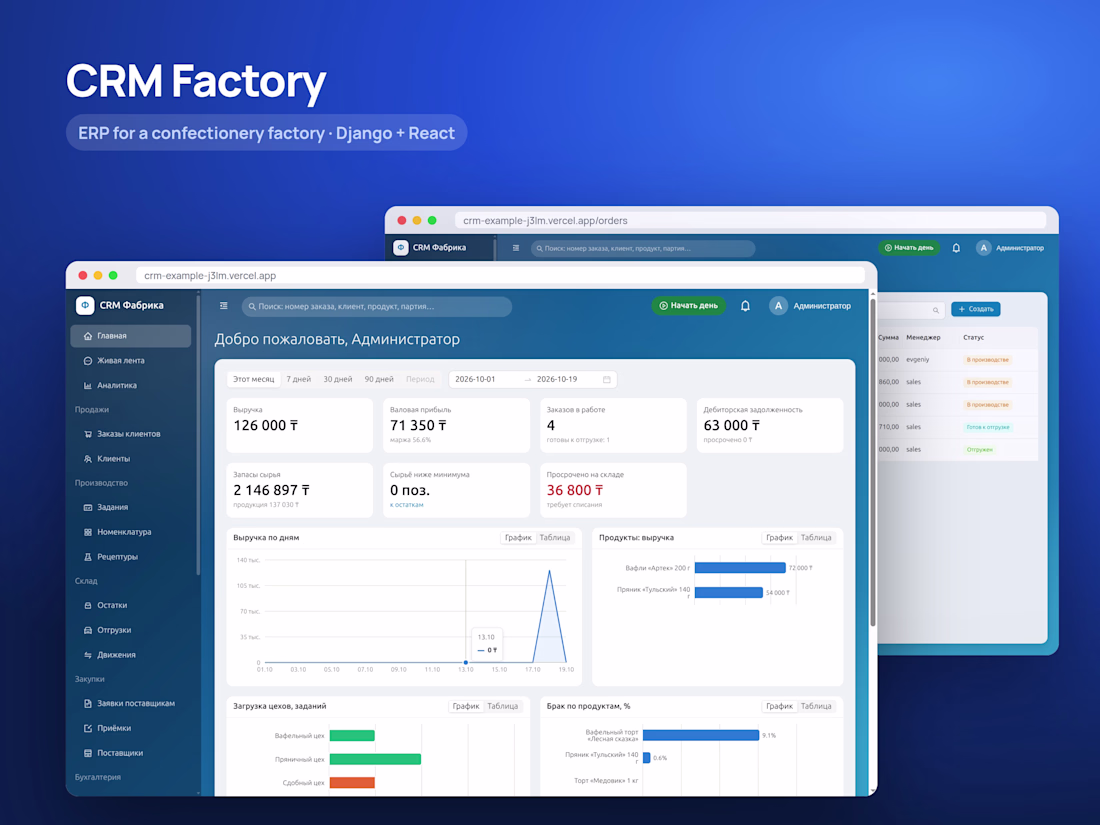Switch Продукты: выручка to Таблица view
Screen dimensions: 1100x825
coord(816,538)
